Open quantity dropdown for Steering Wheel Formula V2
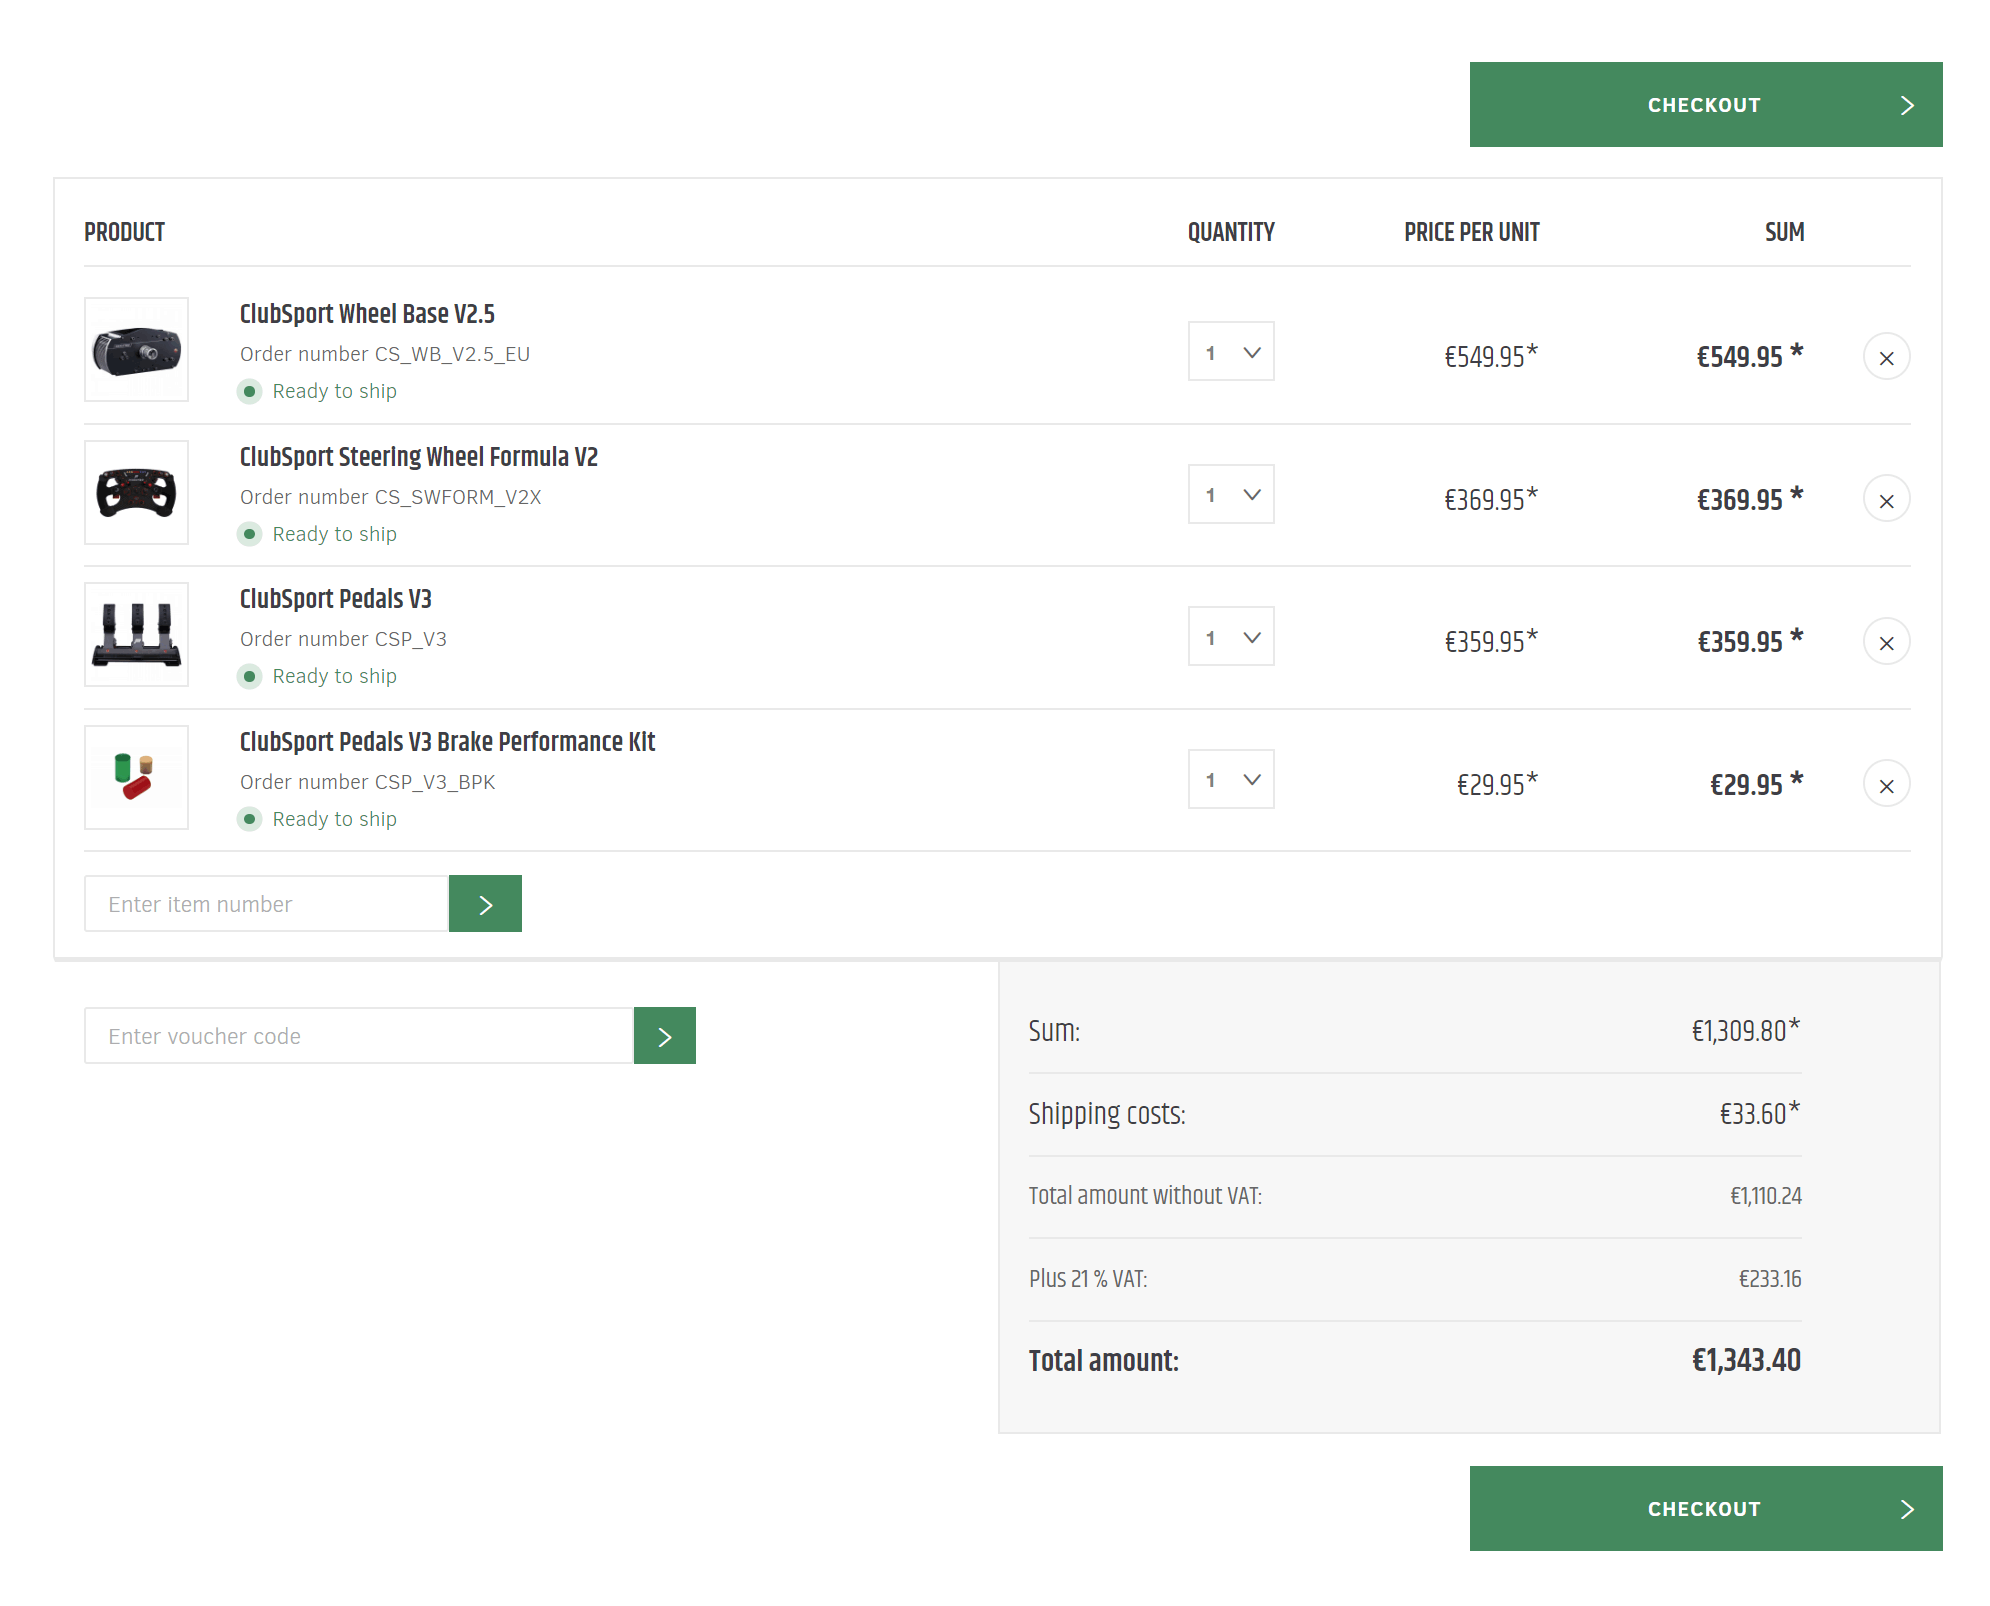 (x=1231, y=495)
